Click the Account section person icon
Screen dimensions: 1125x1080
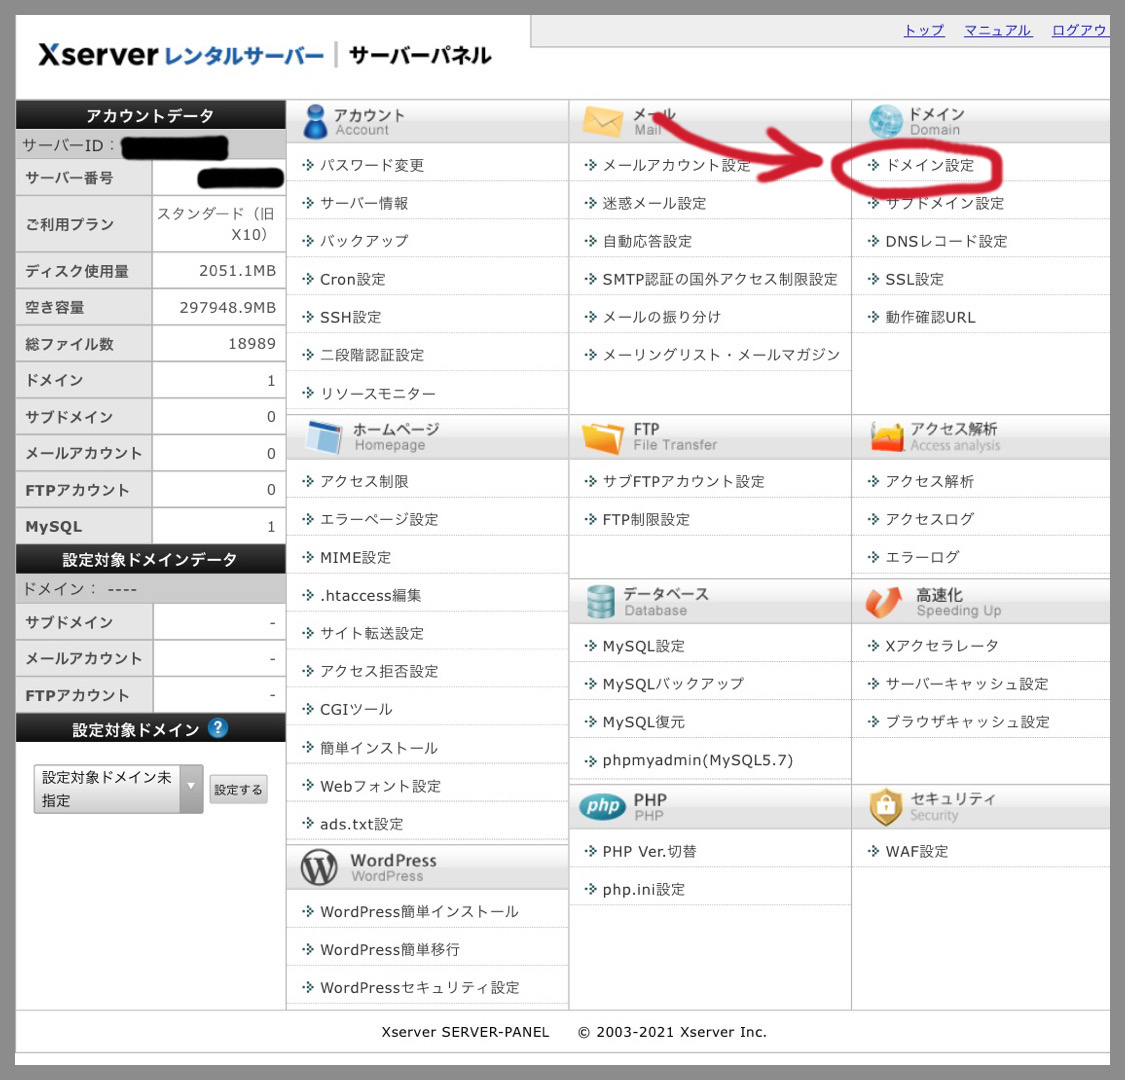click(x=315, y=121)
